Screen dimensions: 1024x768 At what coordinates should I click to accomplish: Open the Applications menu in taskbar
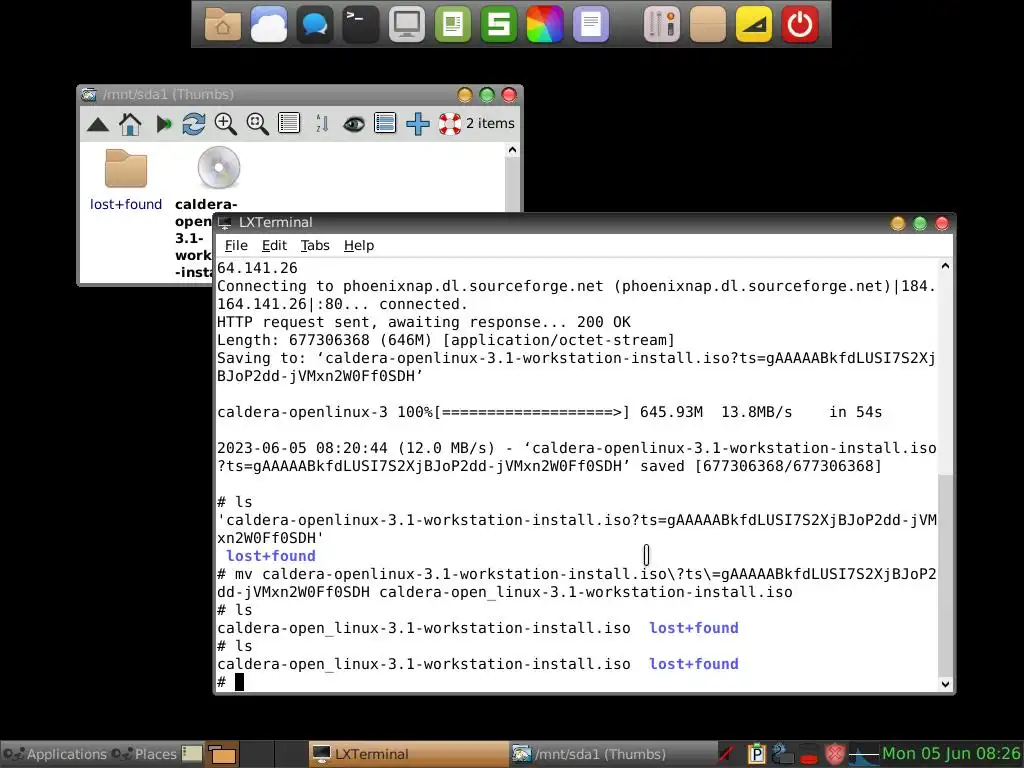pos(55,754)
